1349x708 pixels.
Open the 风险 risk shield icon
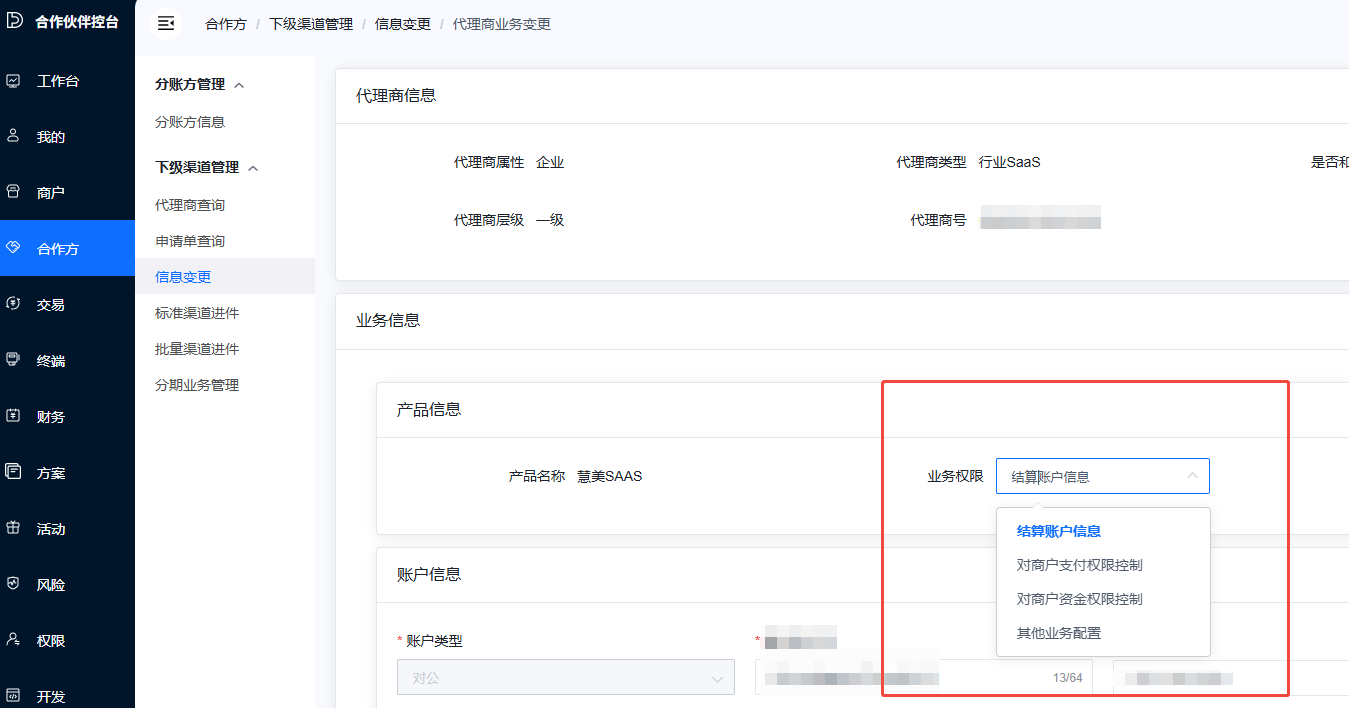click(14, 584)
